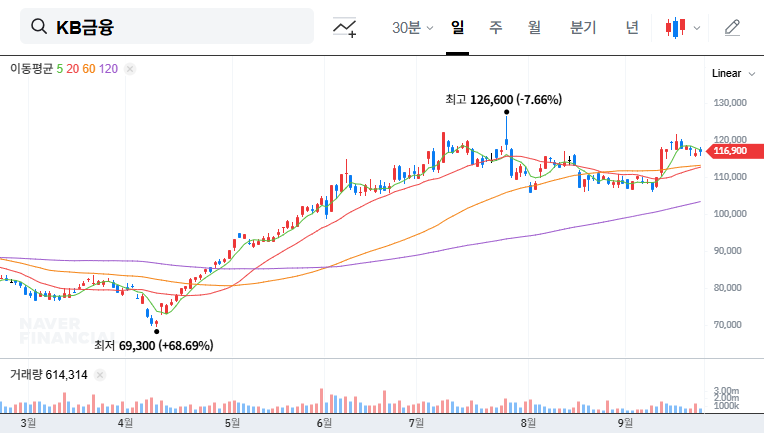Click the 110,000 price axis label
Screen dimensions: 764x433
coord(730,177)
